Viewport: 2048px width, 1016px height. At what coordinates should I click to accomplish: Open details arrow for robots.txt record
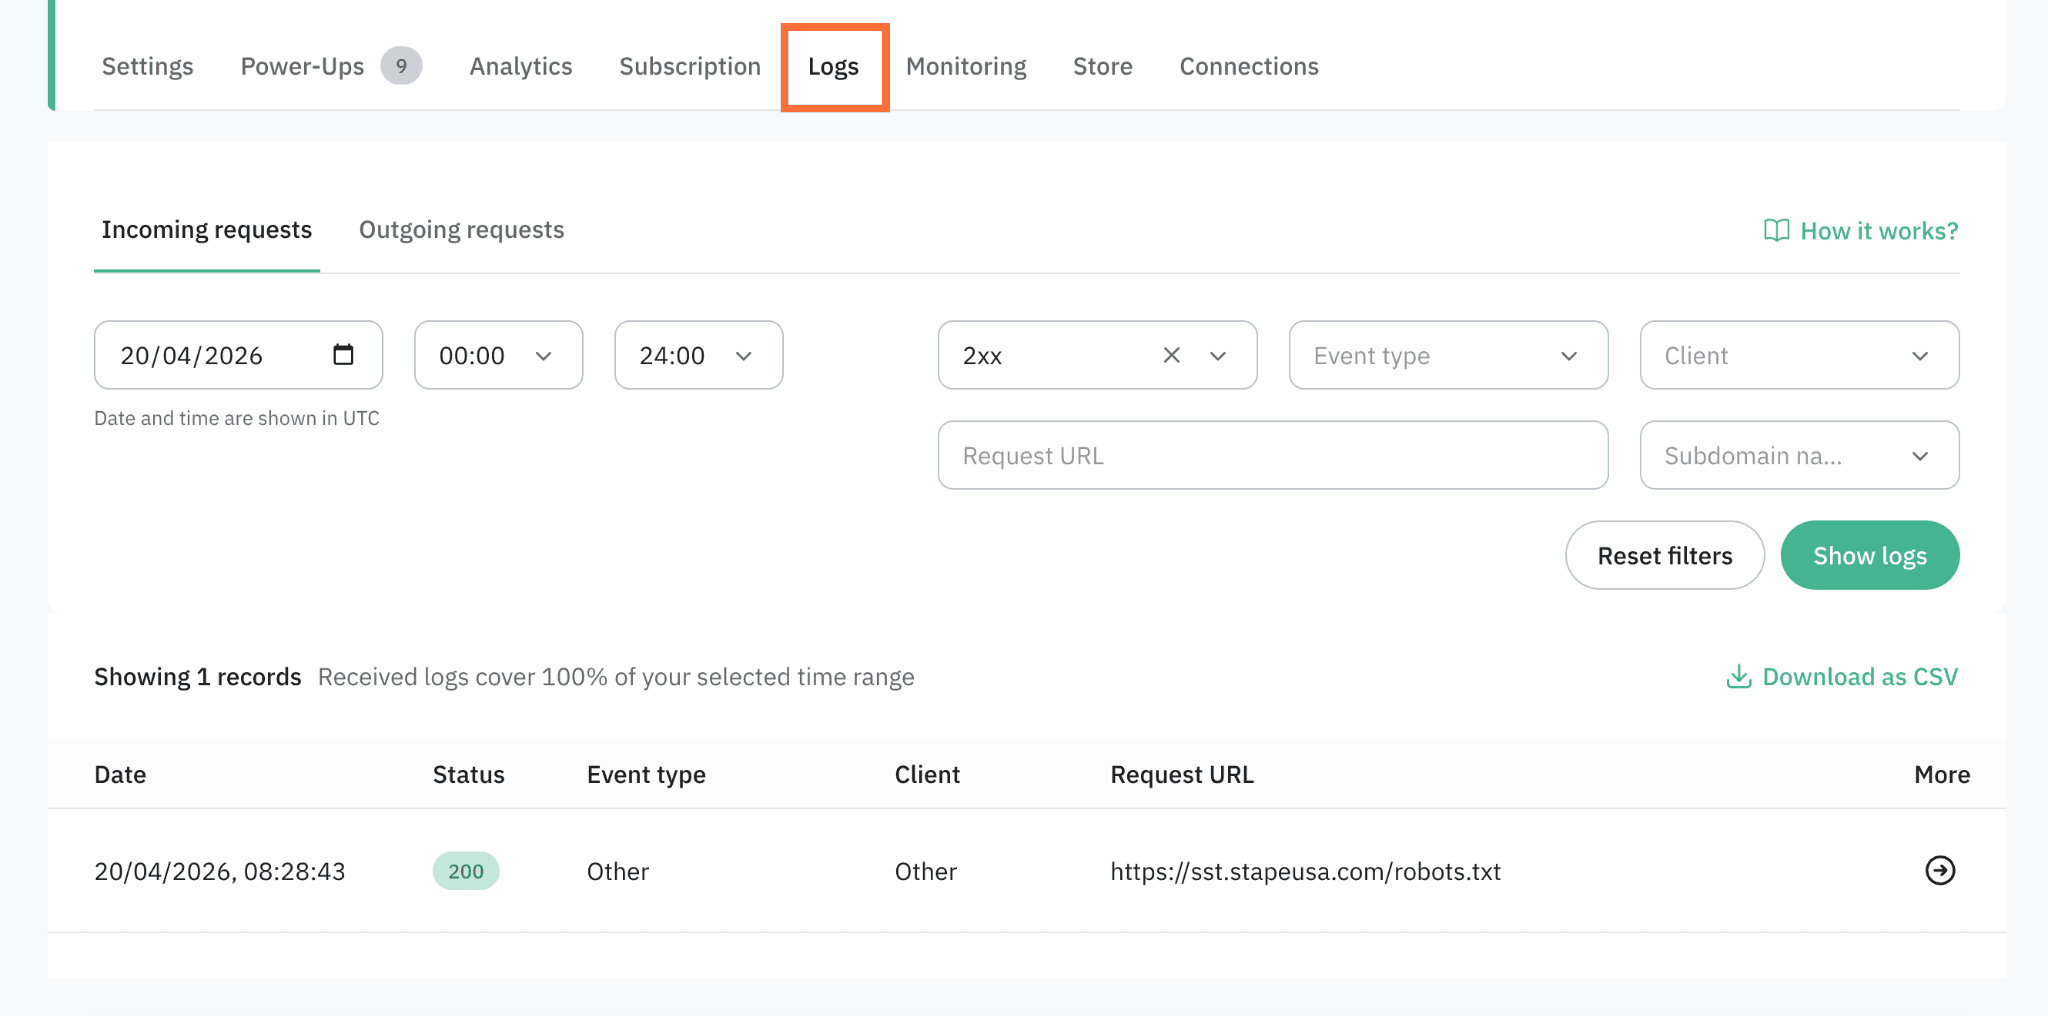pos(1939,871)
